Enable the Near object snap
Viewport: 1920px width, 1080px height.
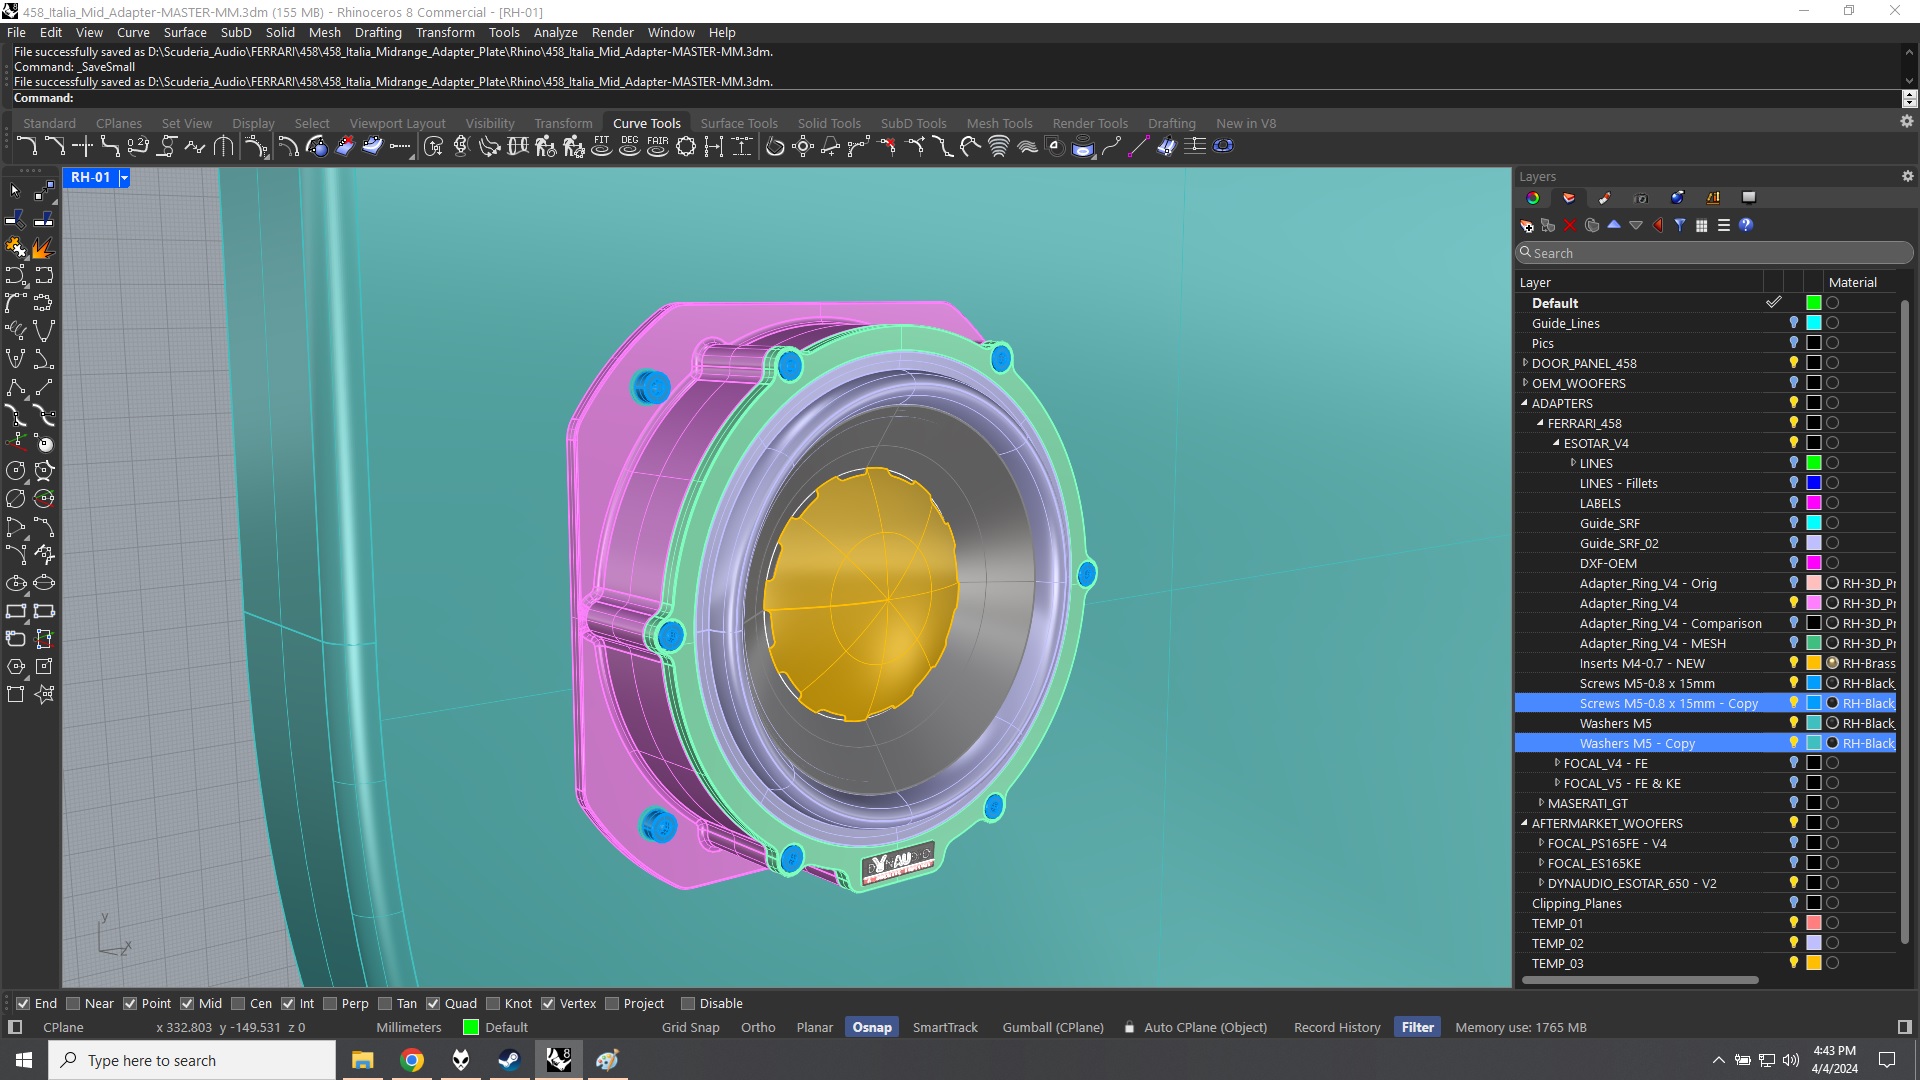pos(73,1003)
